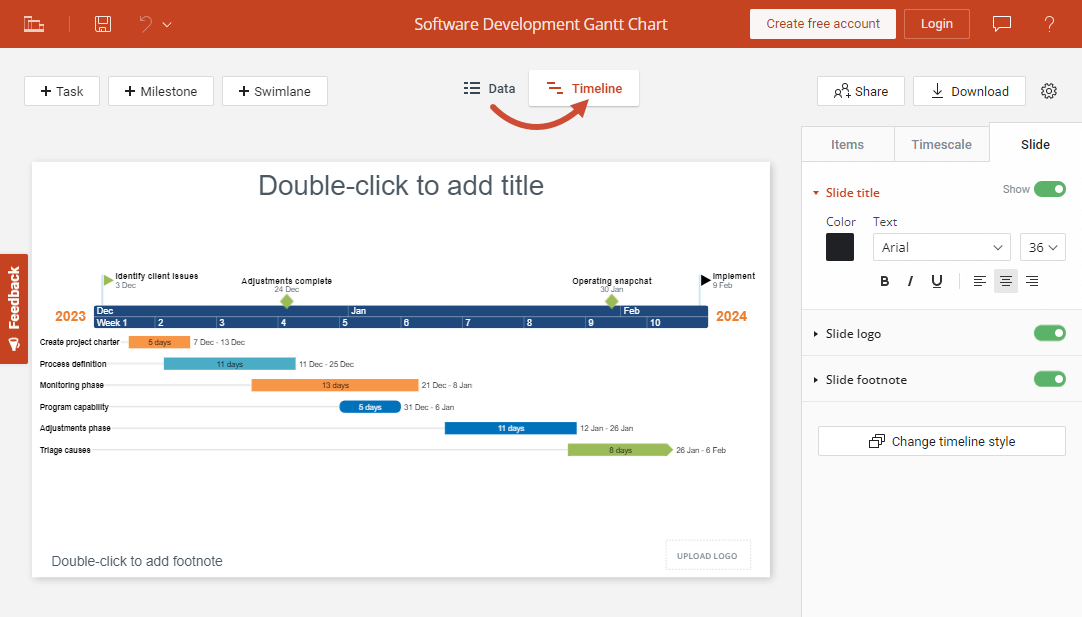This screenshot has width=1082, height=617.
Task: Click the Create free account button
Action: point(822,23)
